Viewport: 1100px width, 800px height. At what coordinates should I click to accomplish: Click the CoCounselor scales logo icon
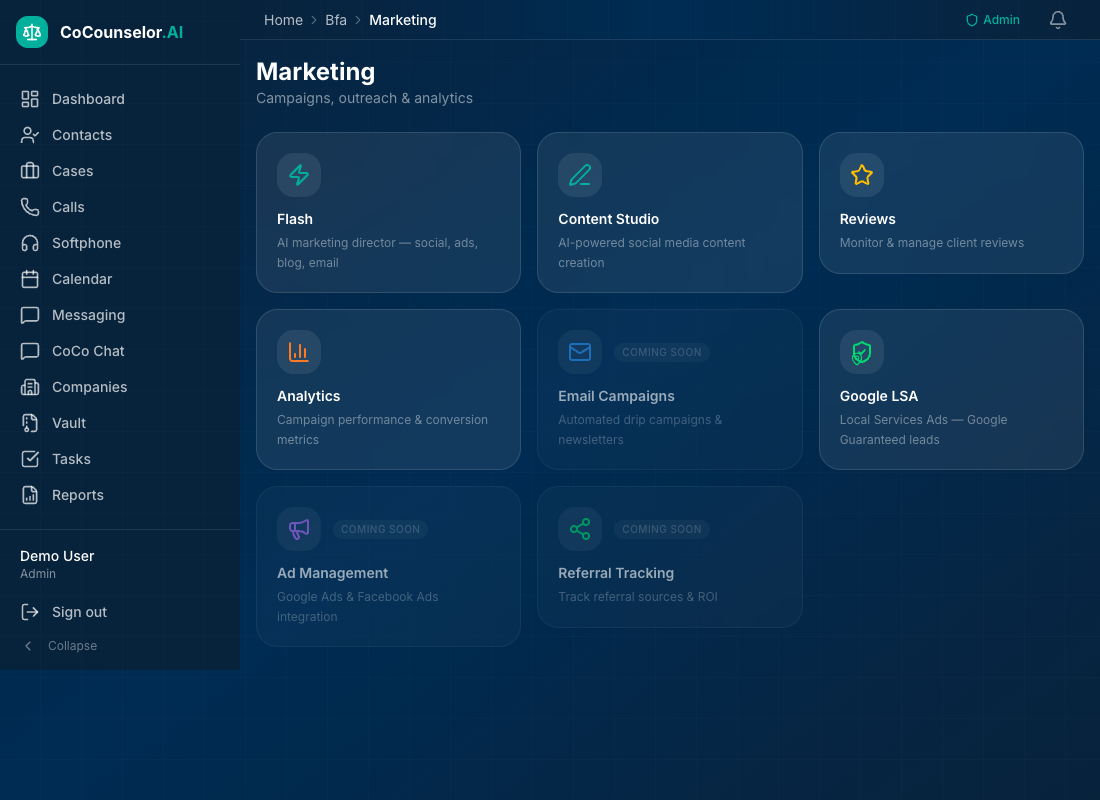32,32
